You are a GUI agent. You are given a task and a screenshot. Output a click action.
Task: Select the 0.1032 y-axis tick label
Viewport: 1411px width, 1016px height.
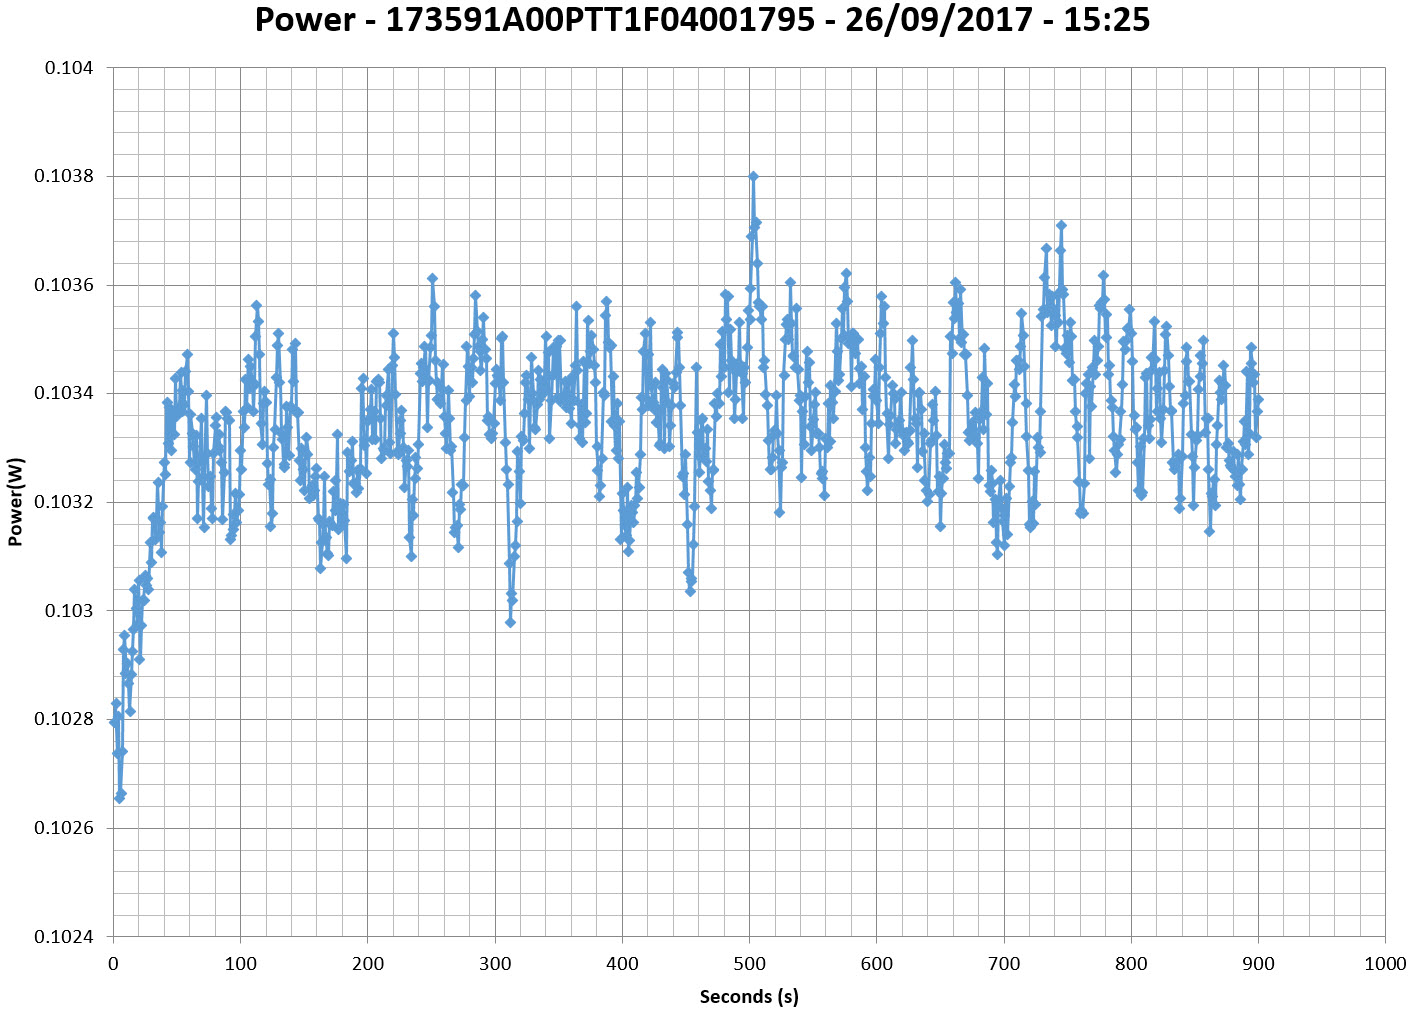tap(64, 502)
